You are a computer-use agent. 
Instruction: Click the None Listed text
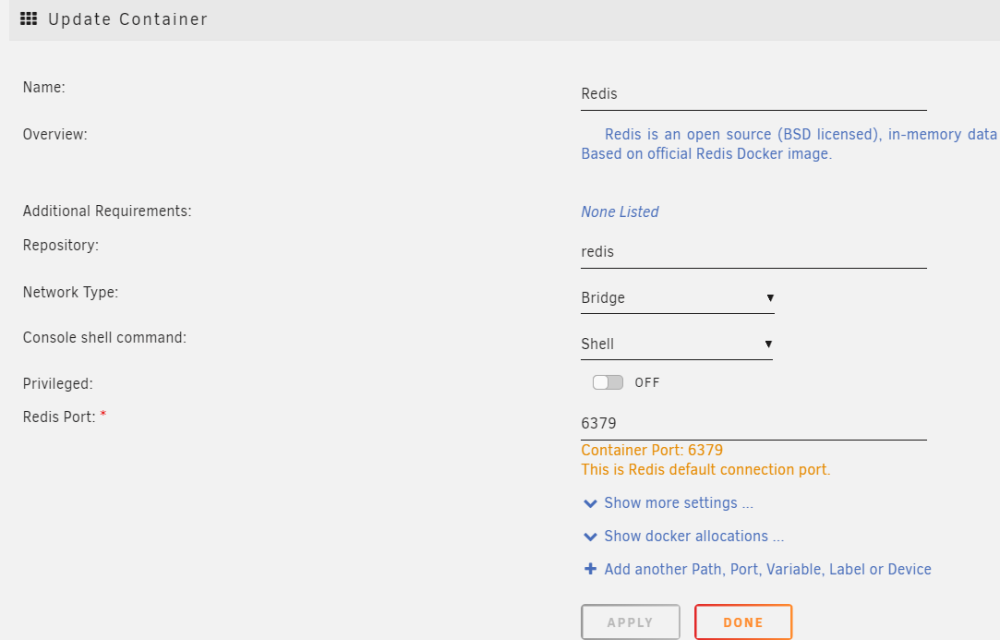620,212
